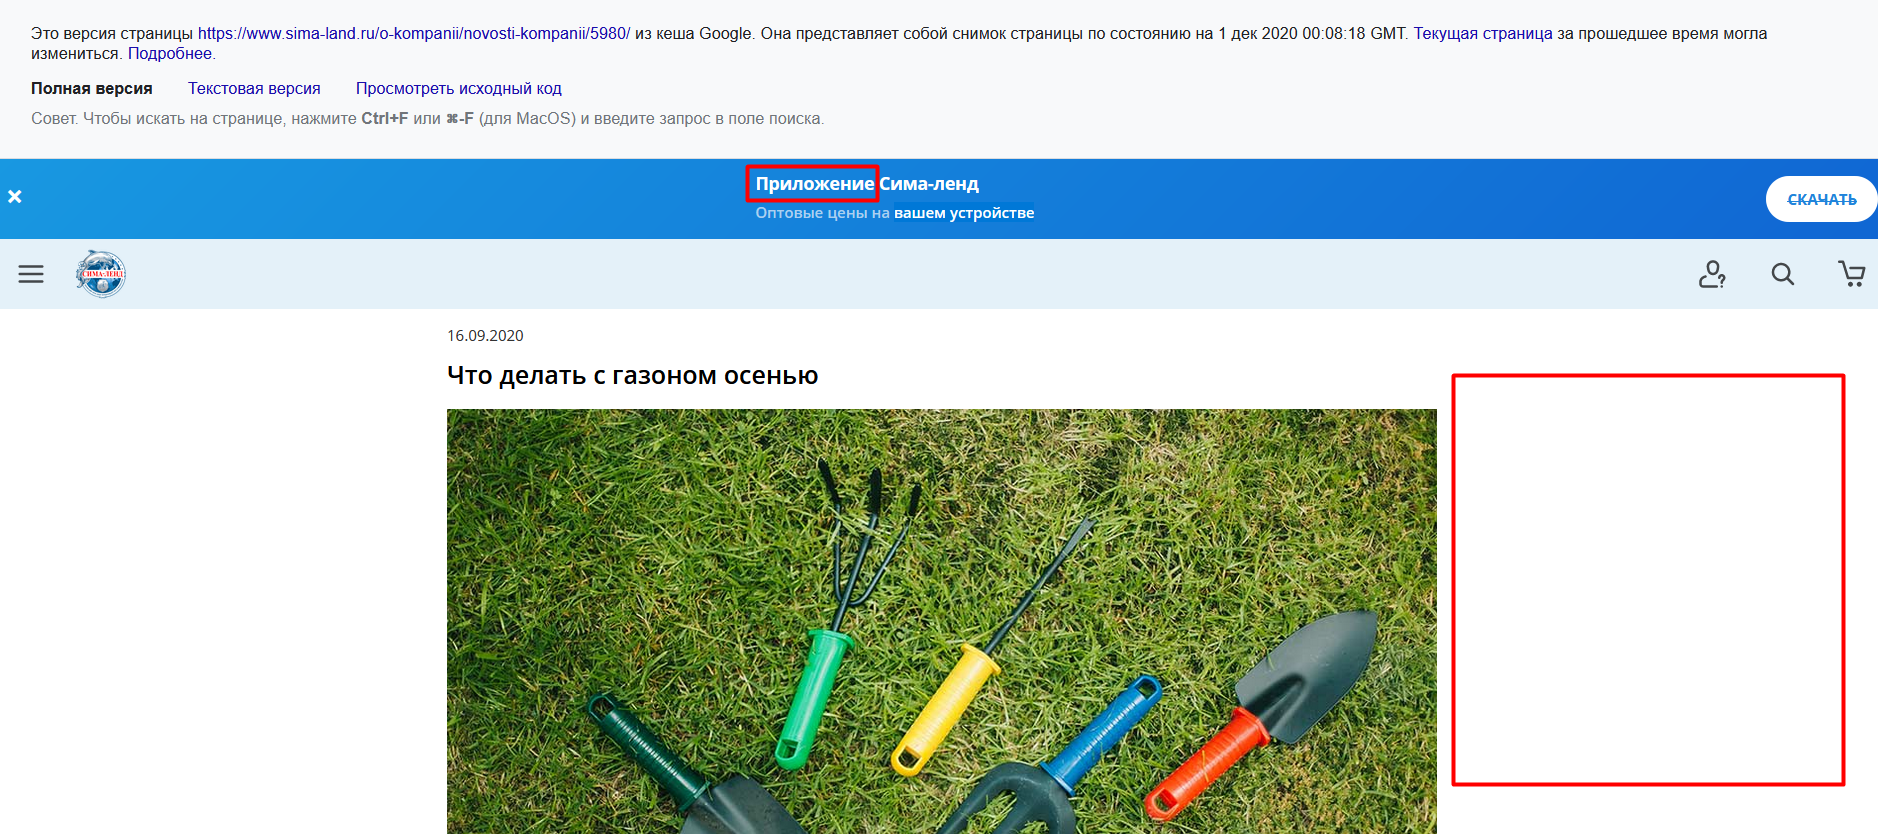Viewport: 1878px width, 834px height.
Task: Follow the Текущая страница link
Action: [x=1482, y=33]
